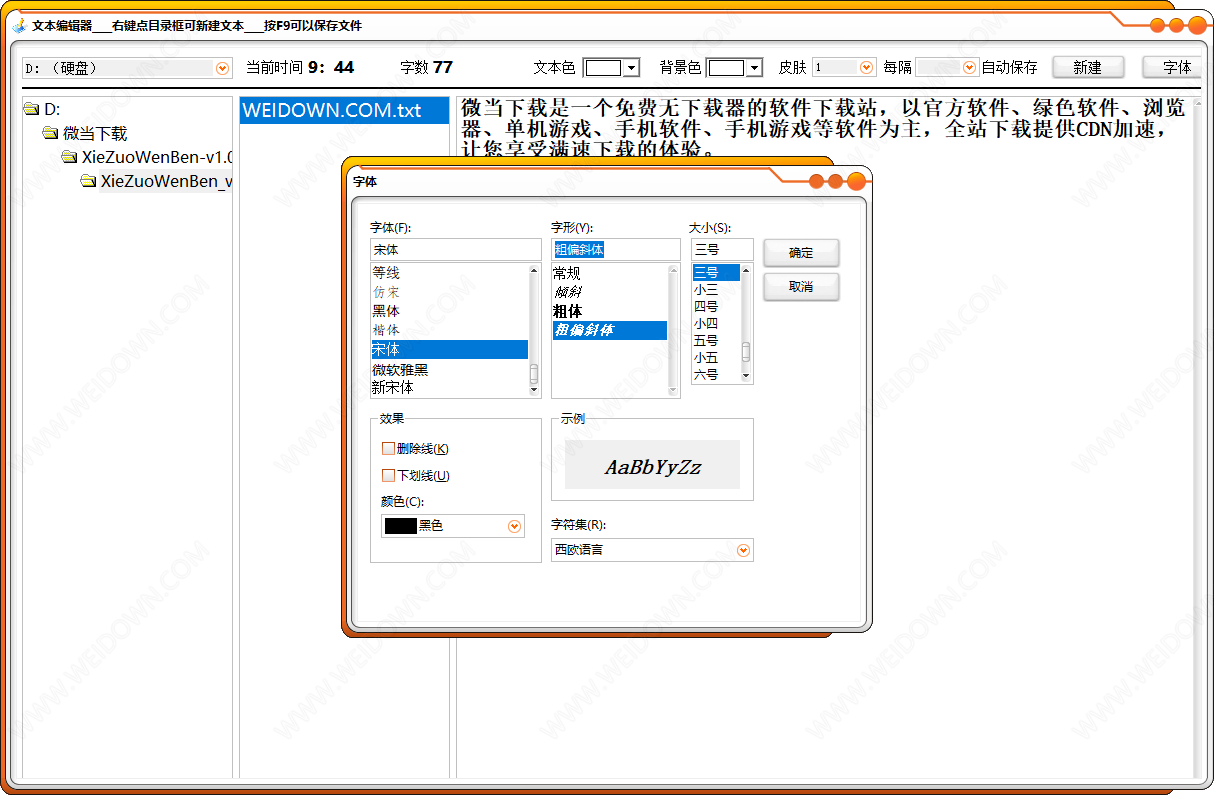Open the 皮肤 skin dropdown

pos(866,68)
